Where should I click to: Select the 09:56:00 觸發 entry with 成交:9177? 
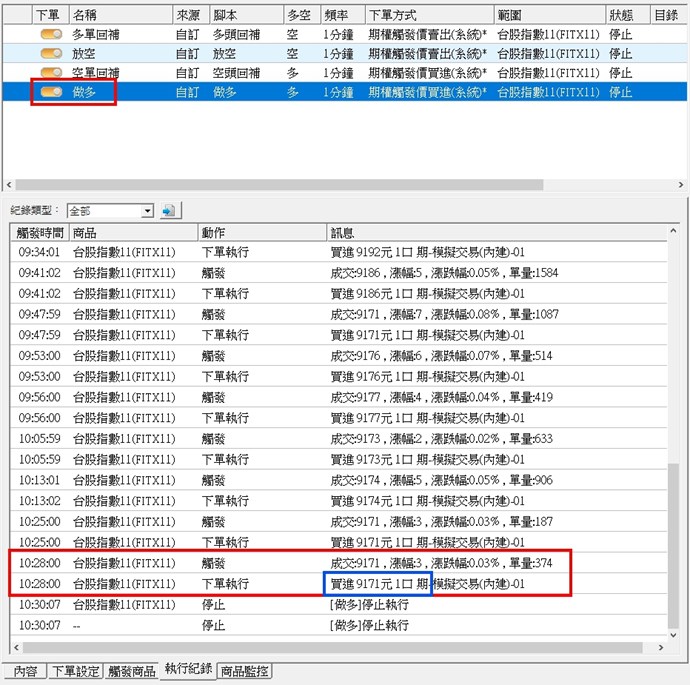[339, 397]
